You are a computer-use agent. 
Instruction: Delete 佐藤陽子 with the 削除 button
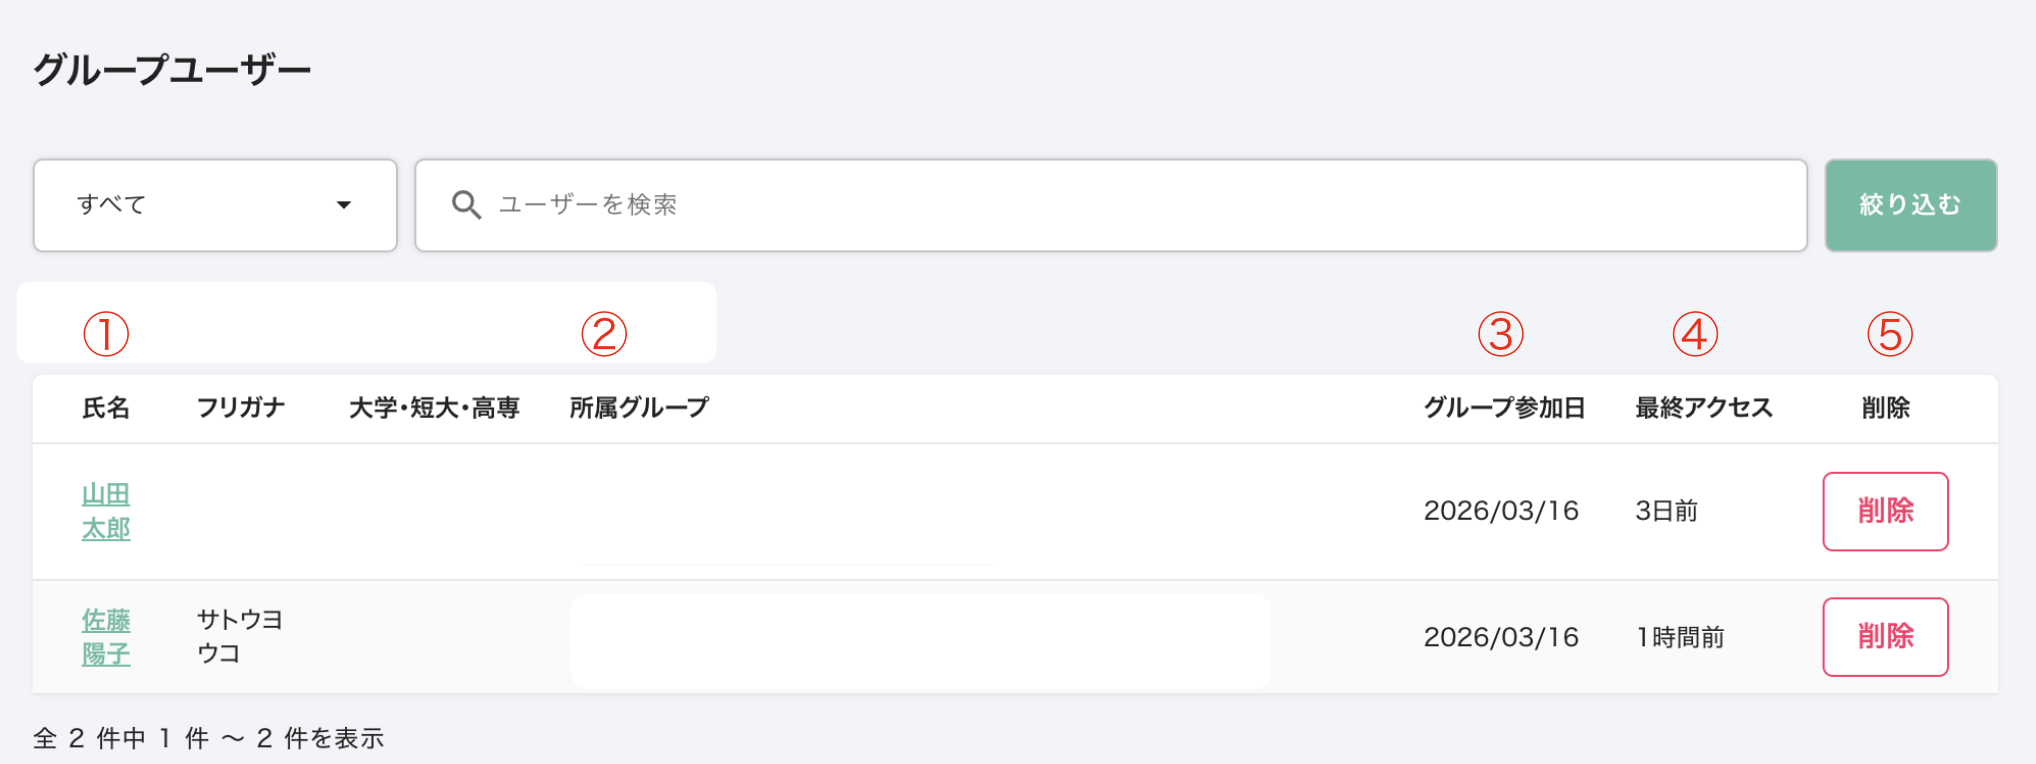pyautogui.click(x=1885, y=637)
